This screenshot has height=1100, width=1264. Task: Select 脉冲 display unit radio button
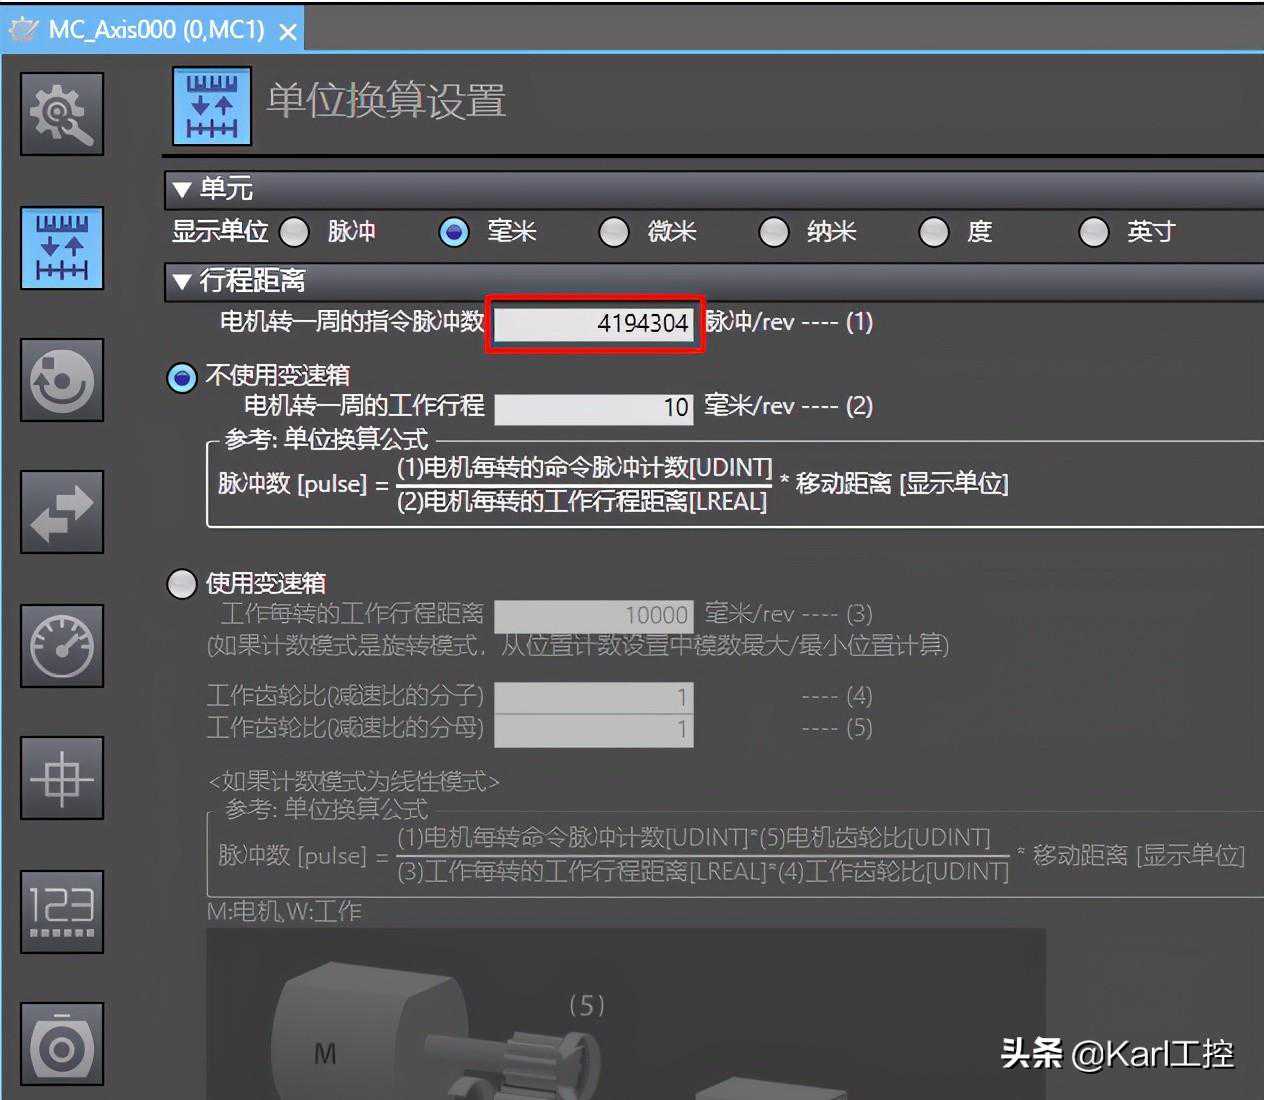[294, 232]
